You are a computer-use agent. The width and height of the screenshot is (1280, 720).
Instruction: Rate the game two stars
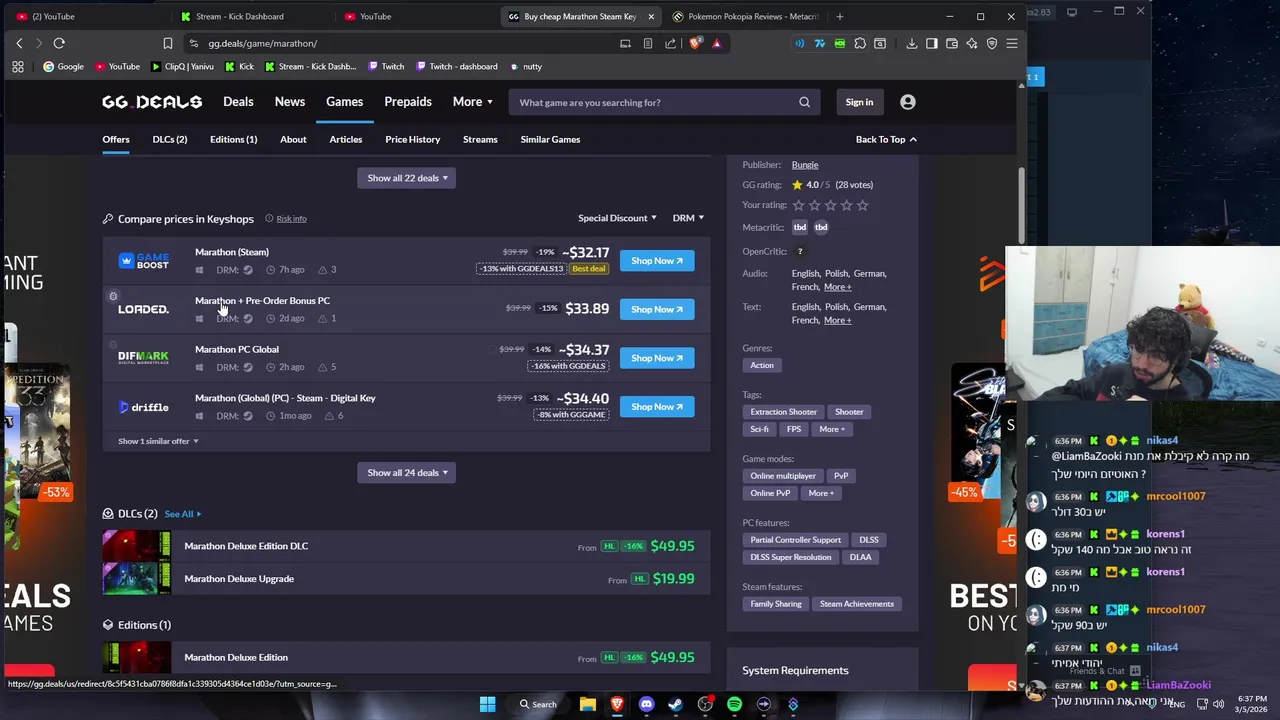814,205
